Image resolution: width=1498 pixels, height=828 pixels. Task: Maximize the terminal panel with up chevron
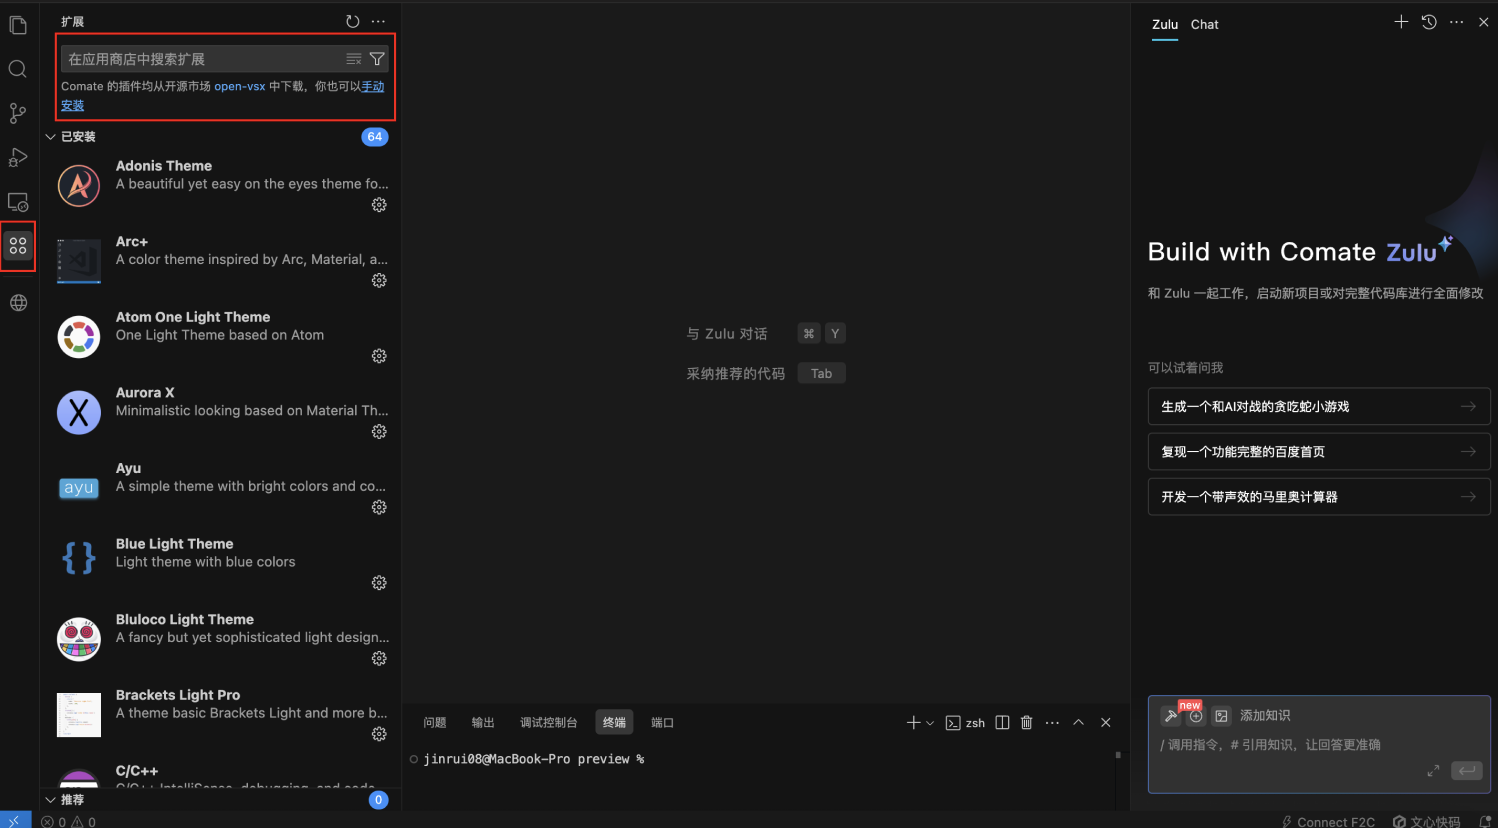pos(1079,723)
